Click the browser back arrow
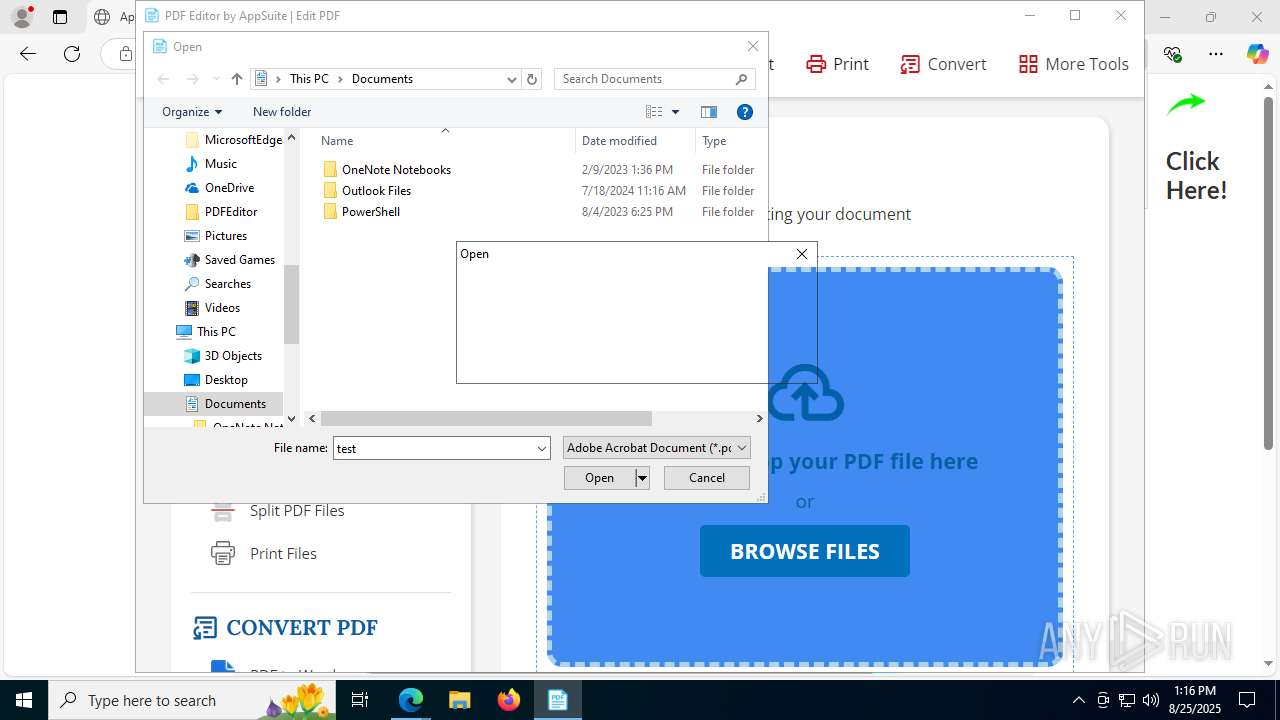This screenshot has height=720, width=1280. 28,54
